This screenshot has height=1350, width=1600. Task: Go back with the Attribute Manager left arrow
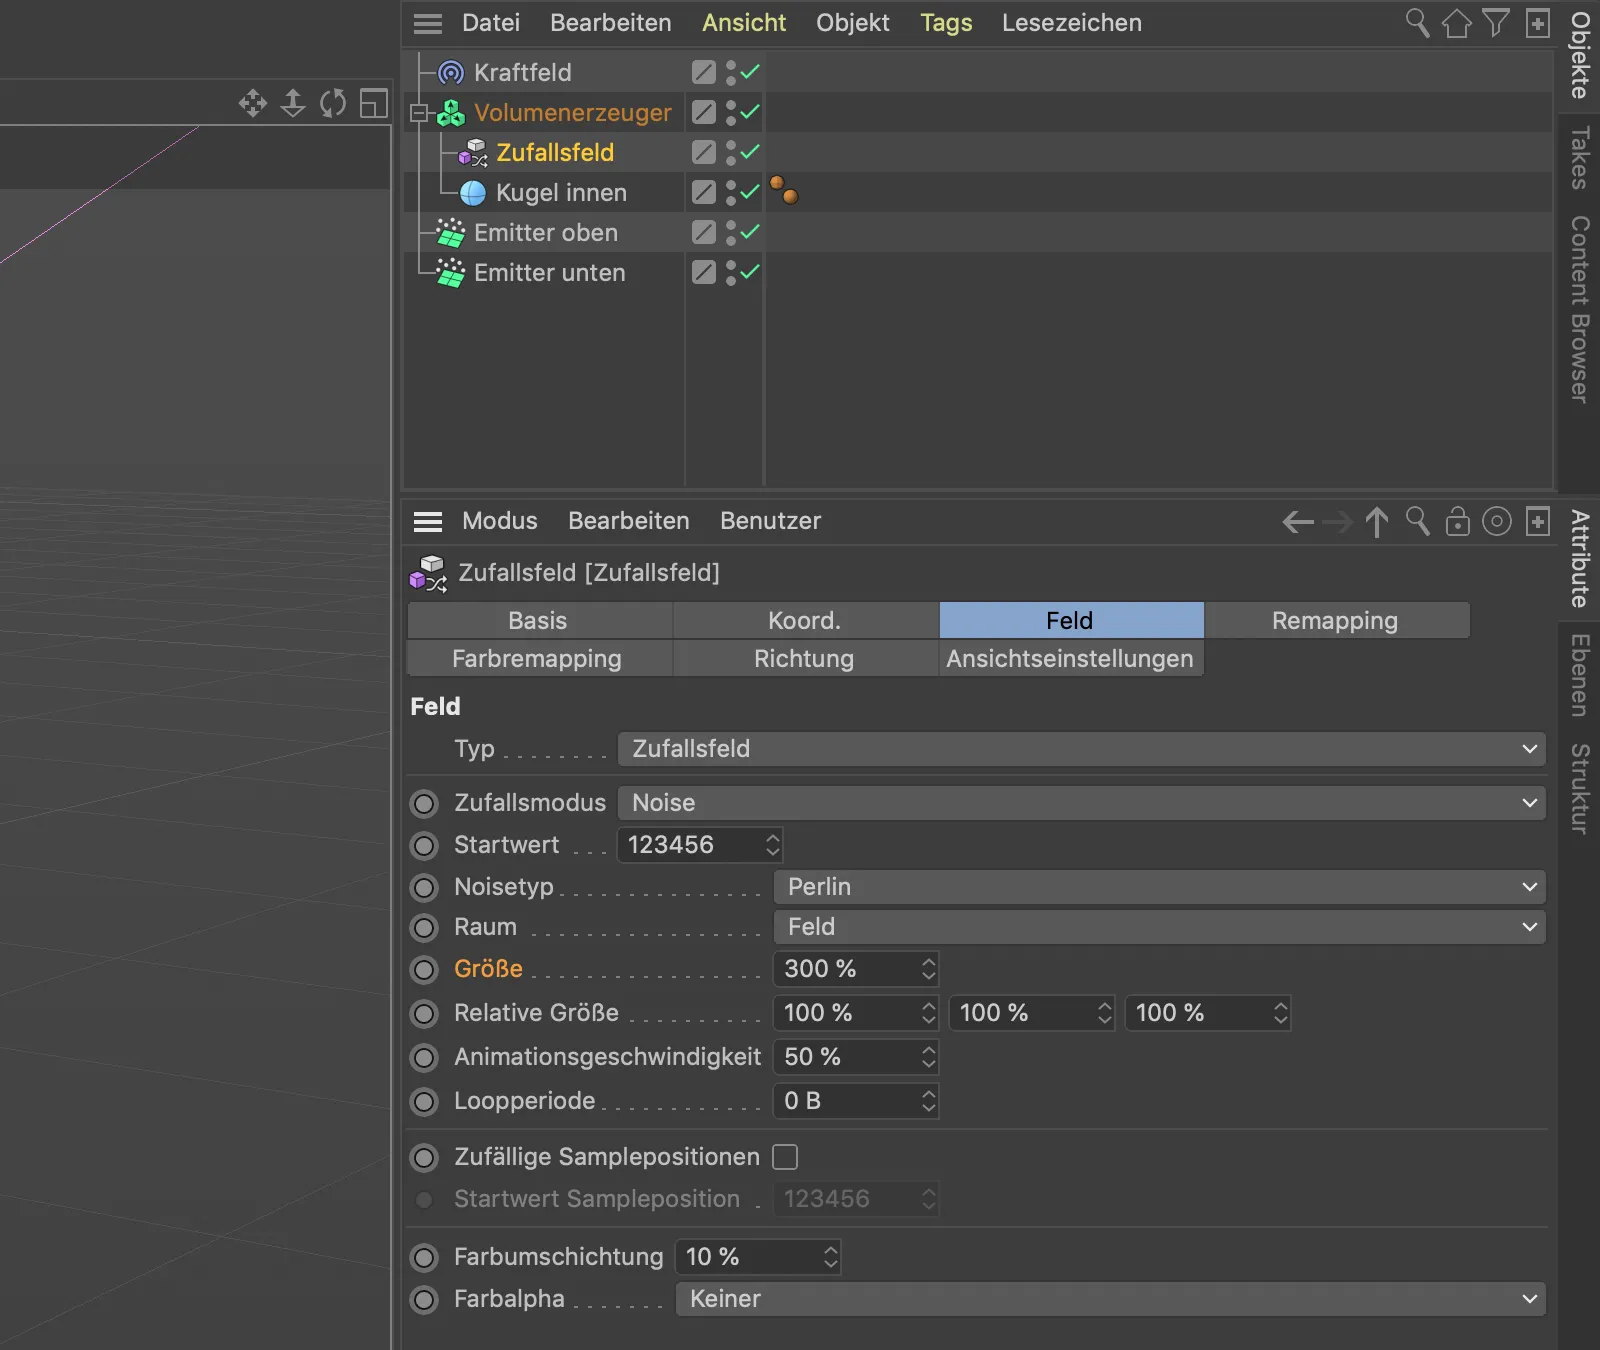tap(1298, 522)
